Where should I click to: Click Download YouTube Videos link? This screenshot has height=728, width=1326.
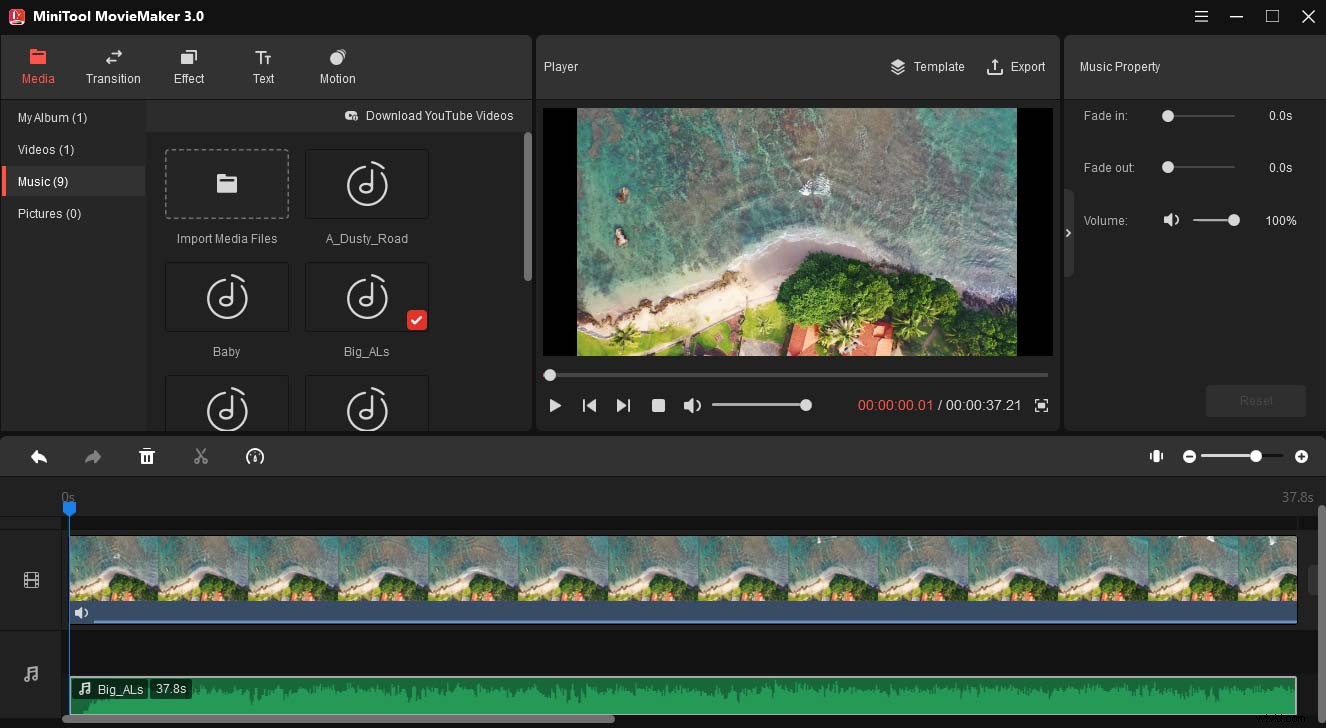tap(429, 116)
